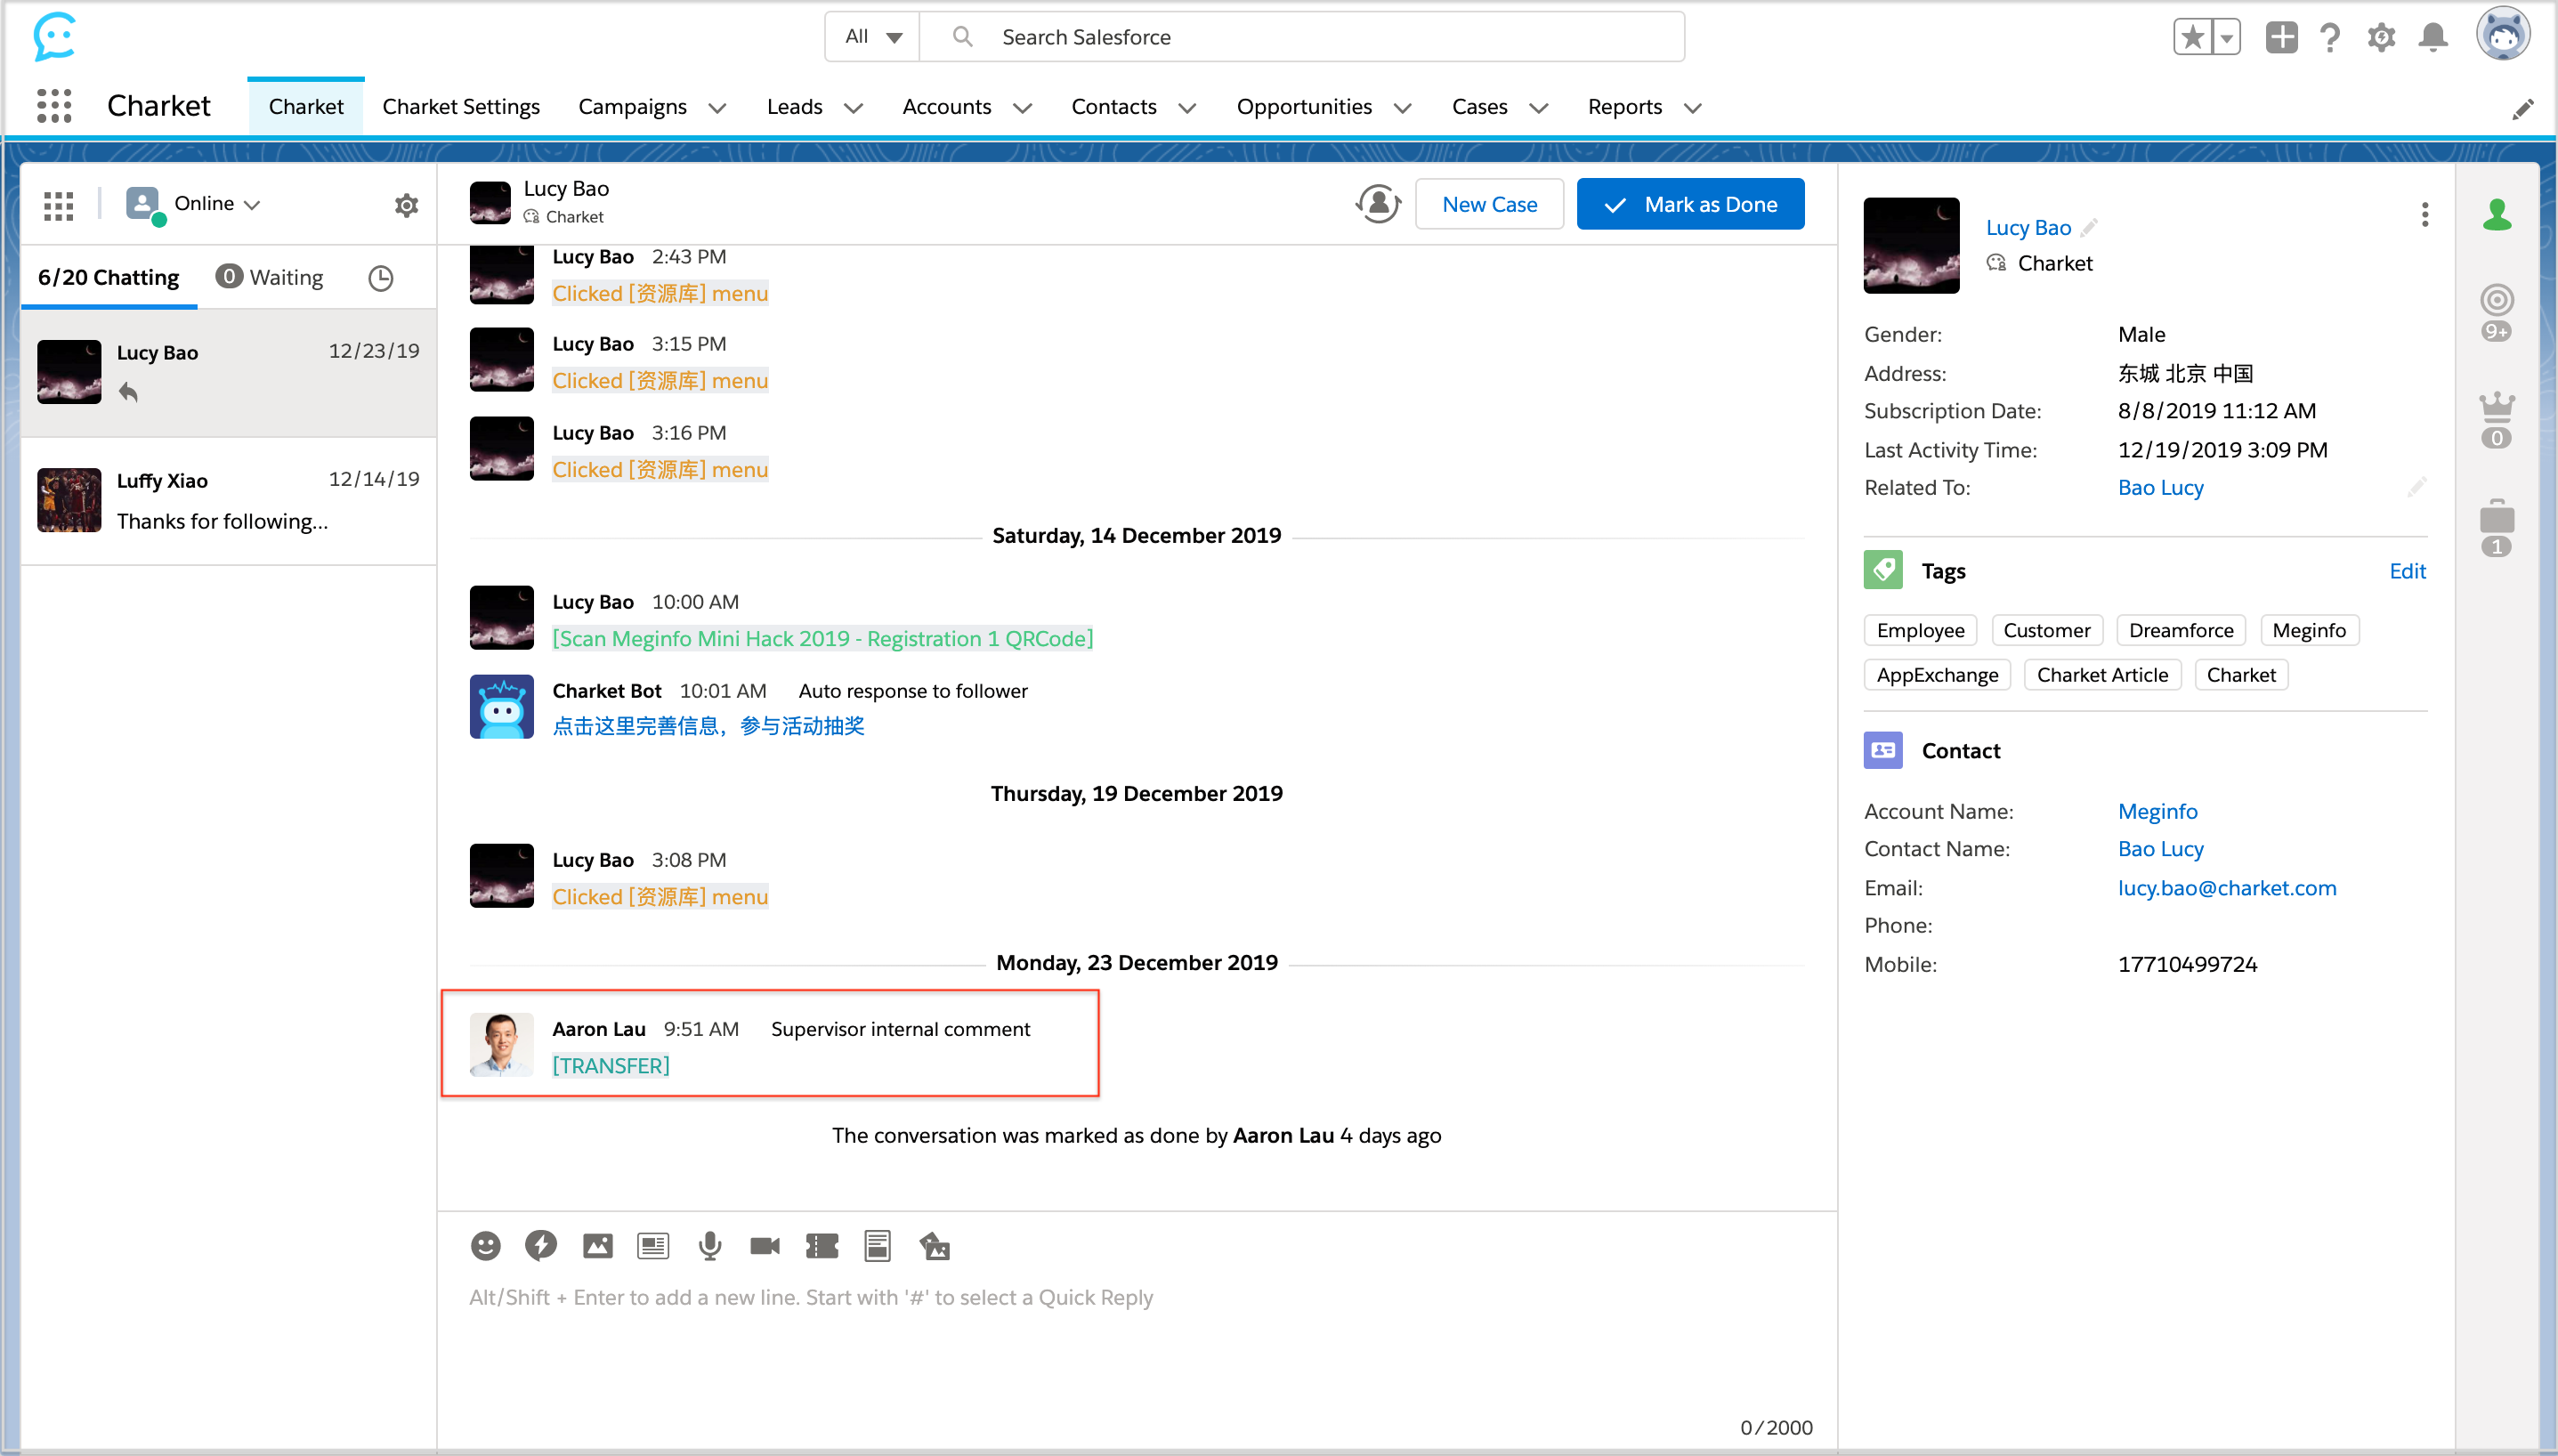The width and height of the screenshot is (2558, 1456).
Task: Expand Campaigns tab dropdown chevron
Action: pyautogui.click(x=717, y=108)
